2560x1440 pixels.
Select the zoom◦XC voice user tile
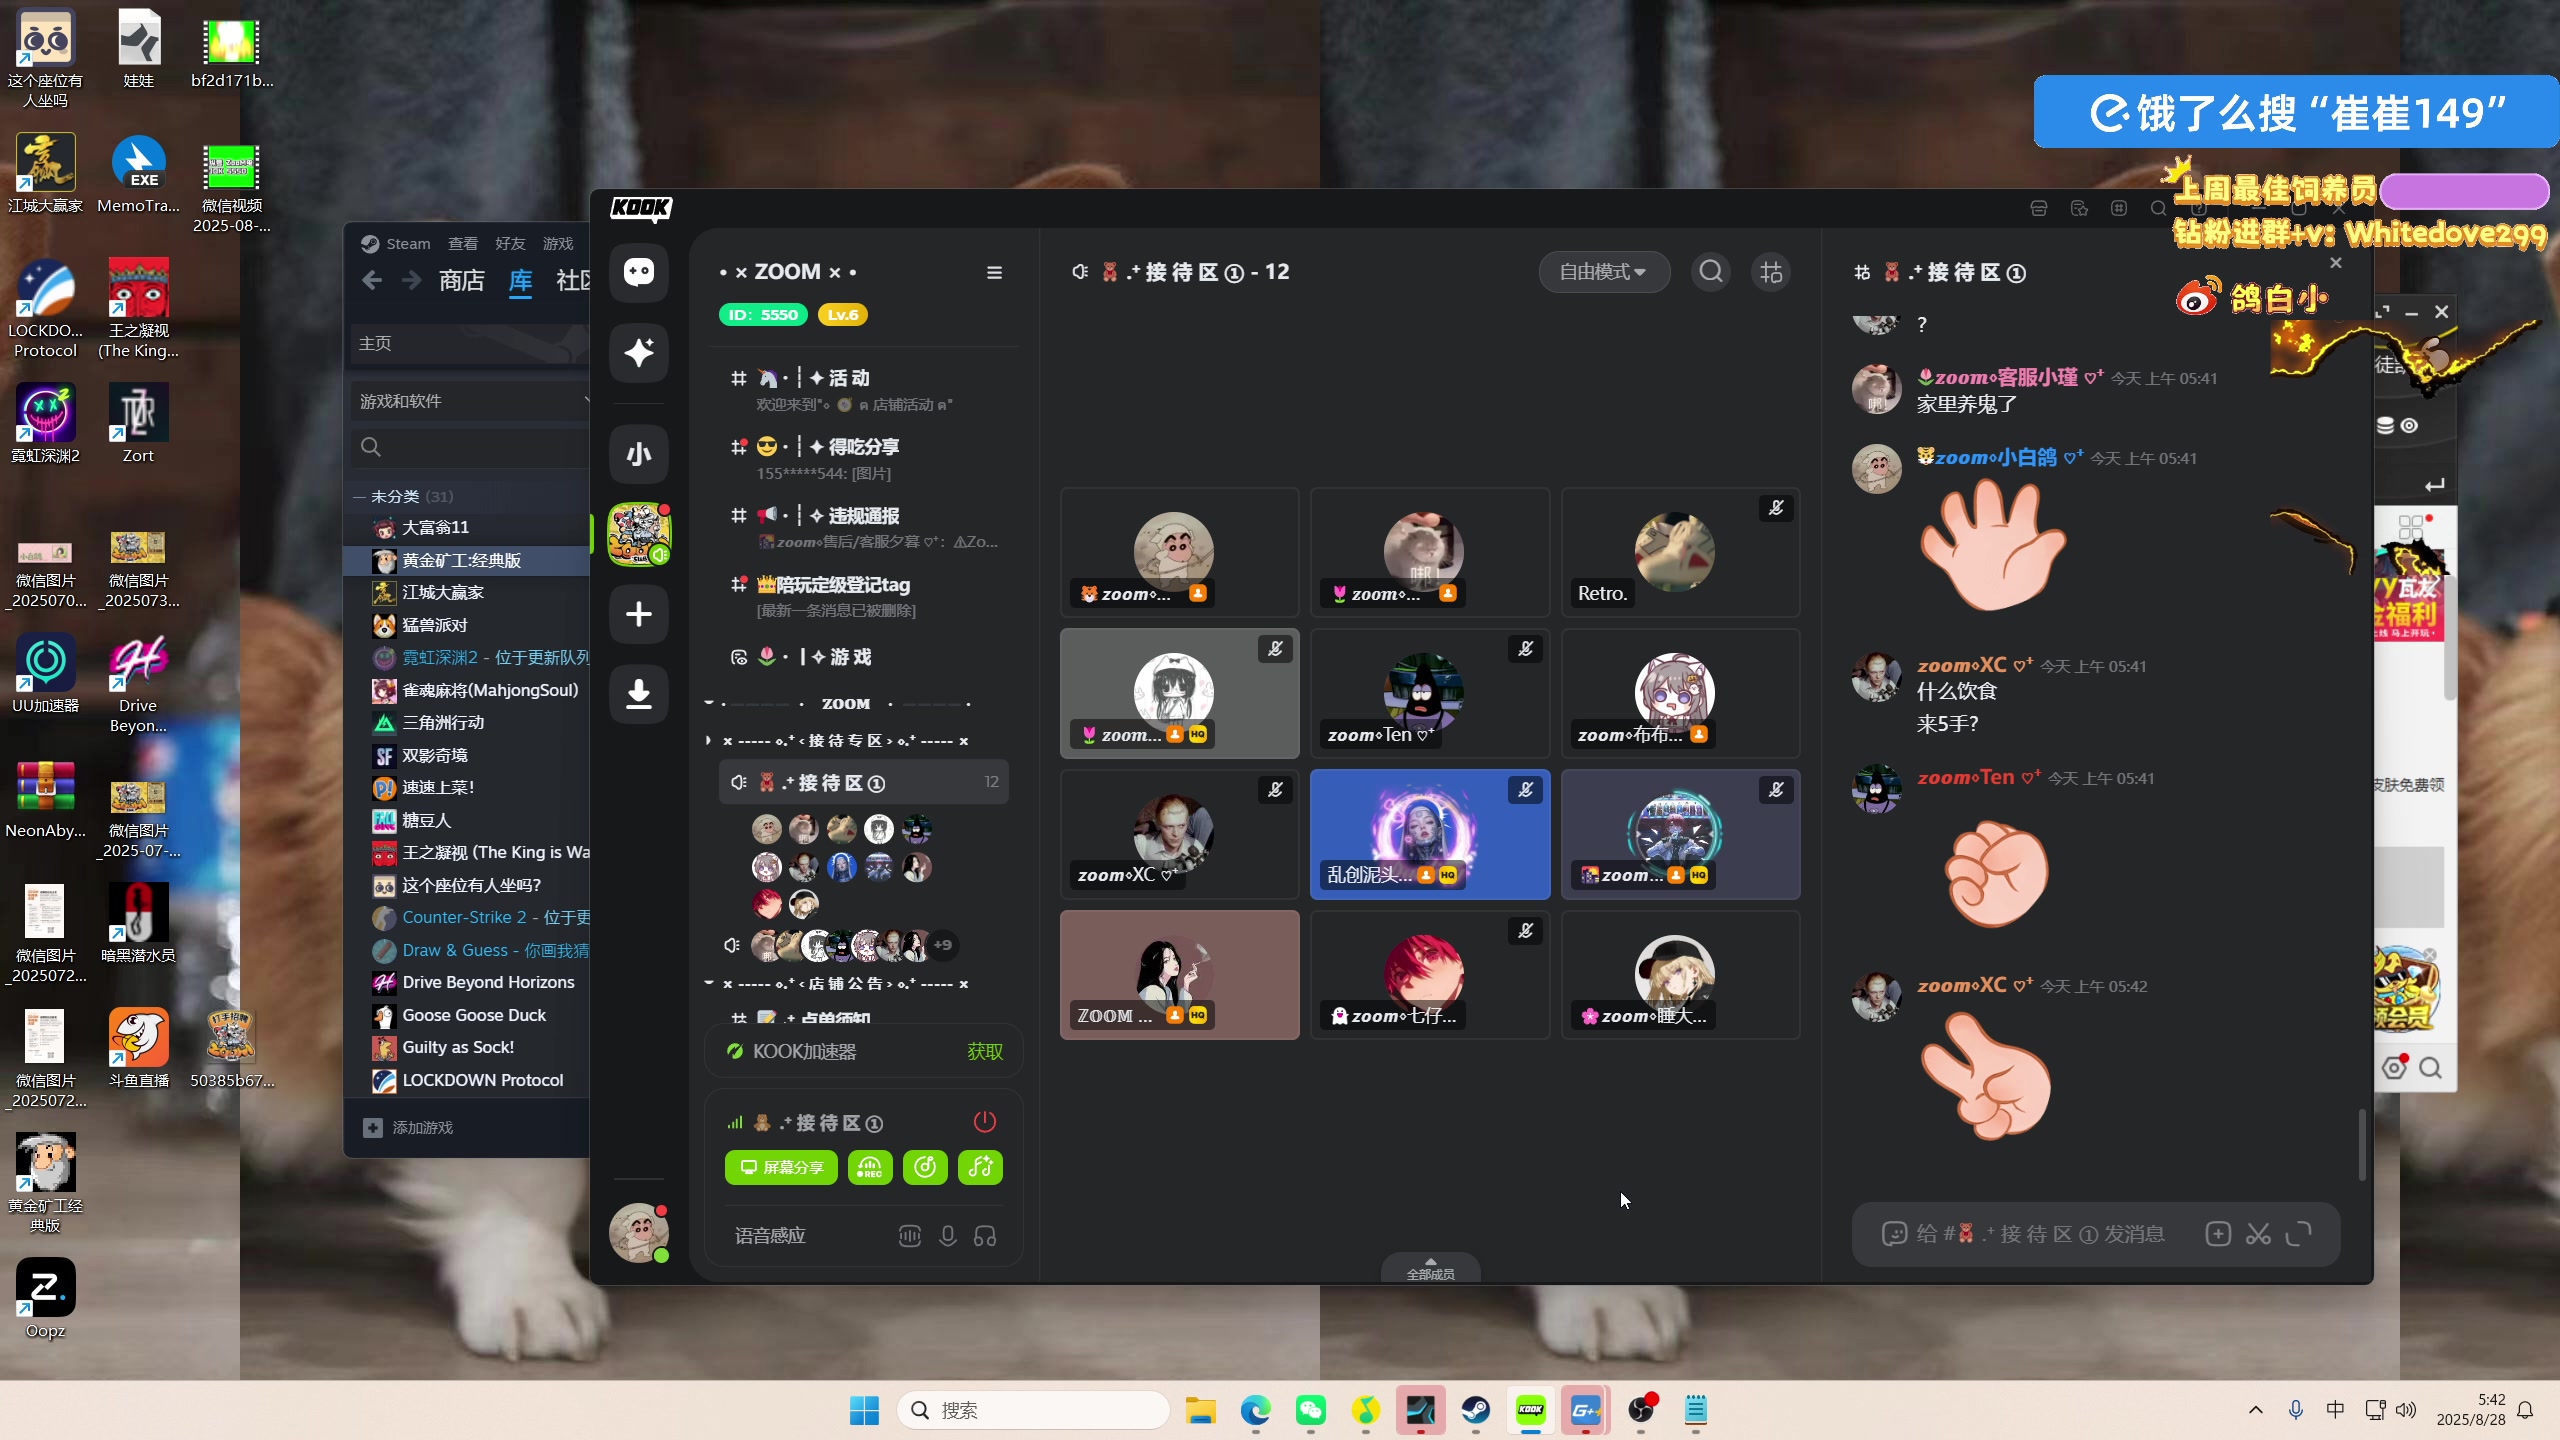point(1180,835)
